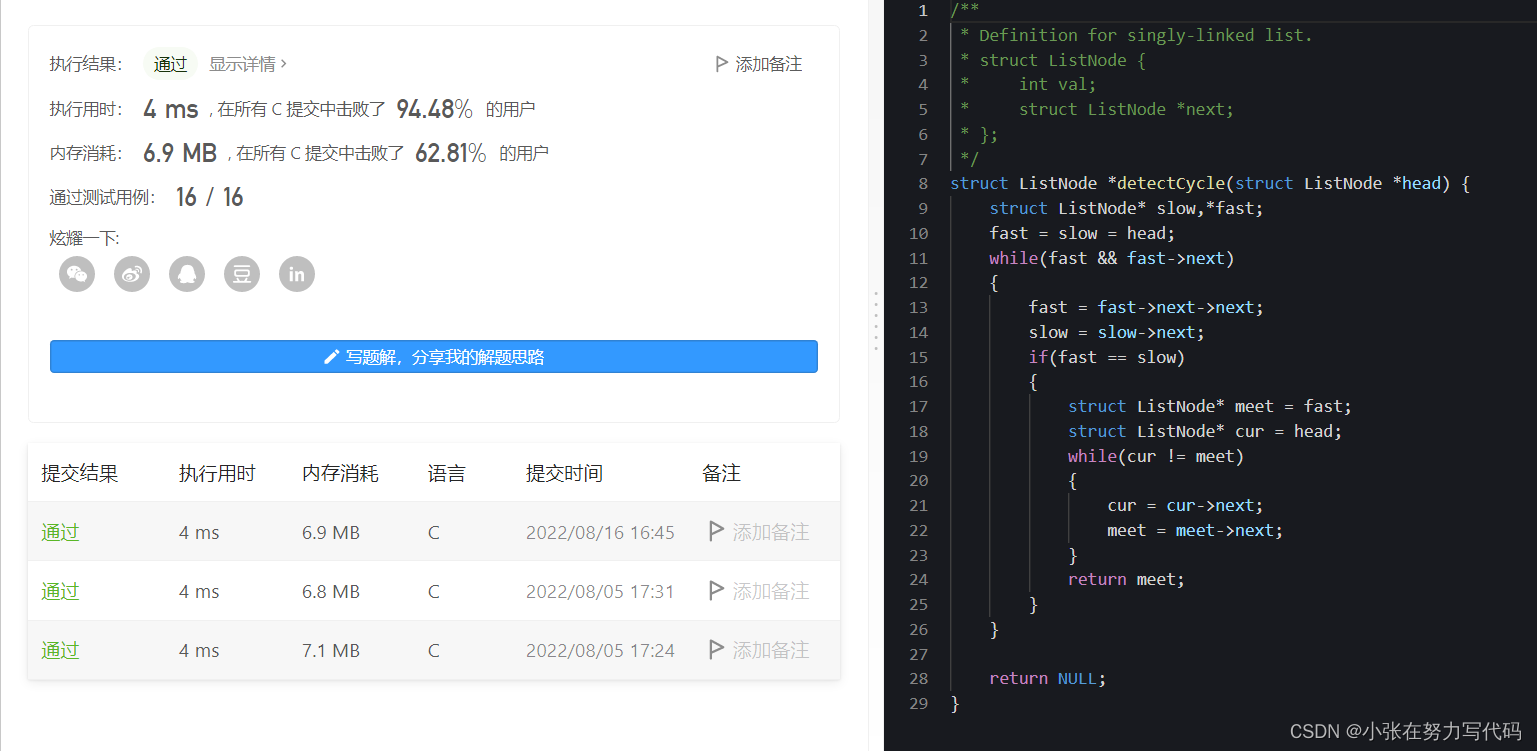
Task: Click the 7.1 MB cell in table
Action: (x=331, y=650)
